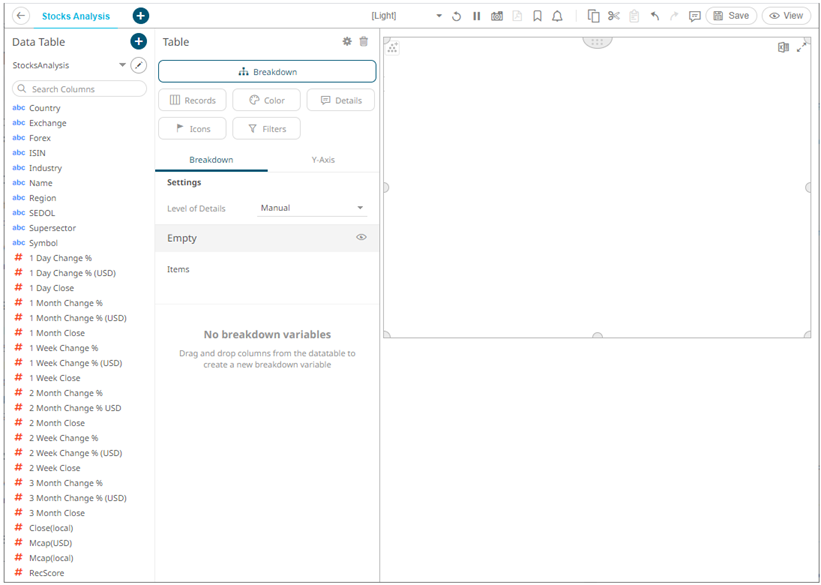Open Color settings via the palette button
Screen dimensions: 821x585
click(x=266, y=100)
